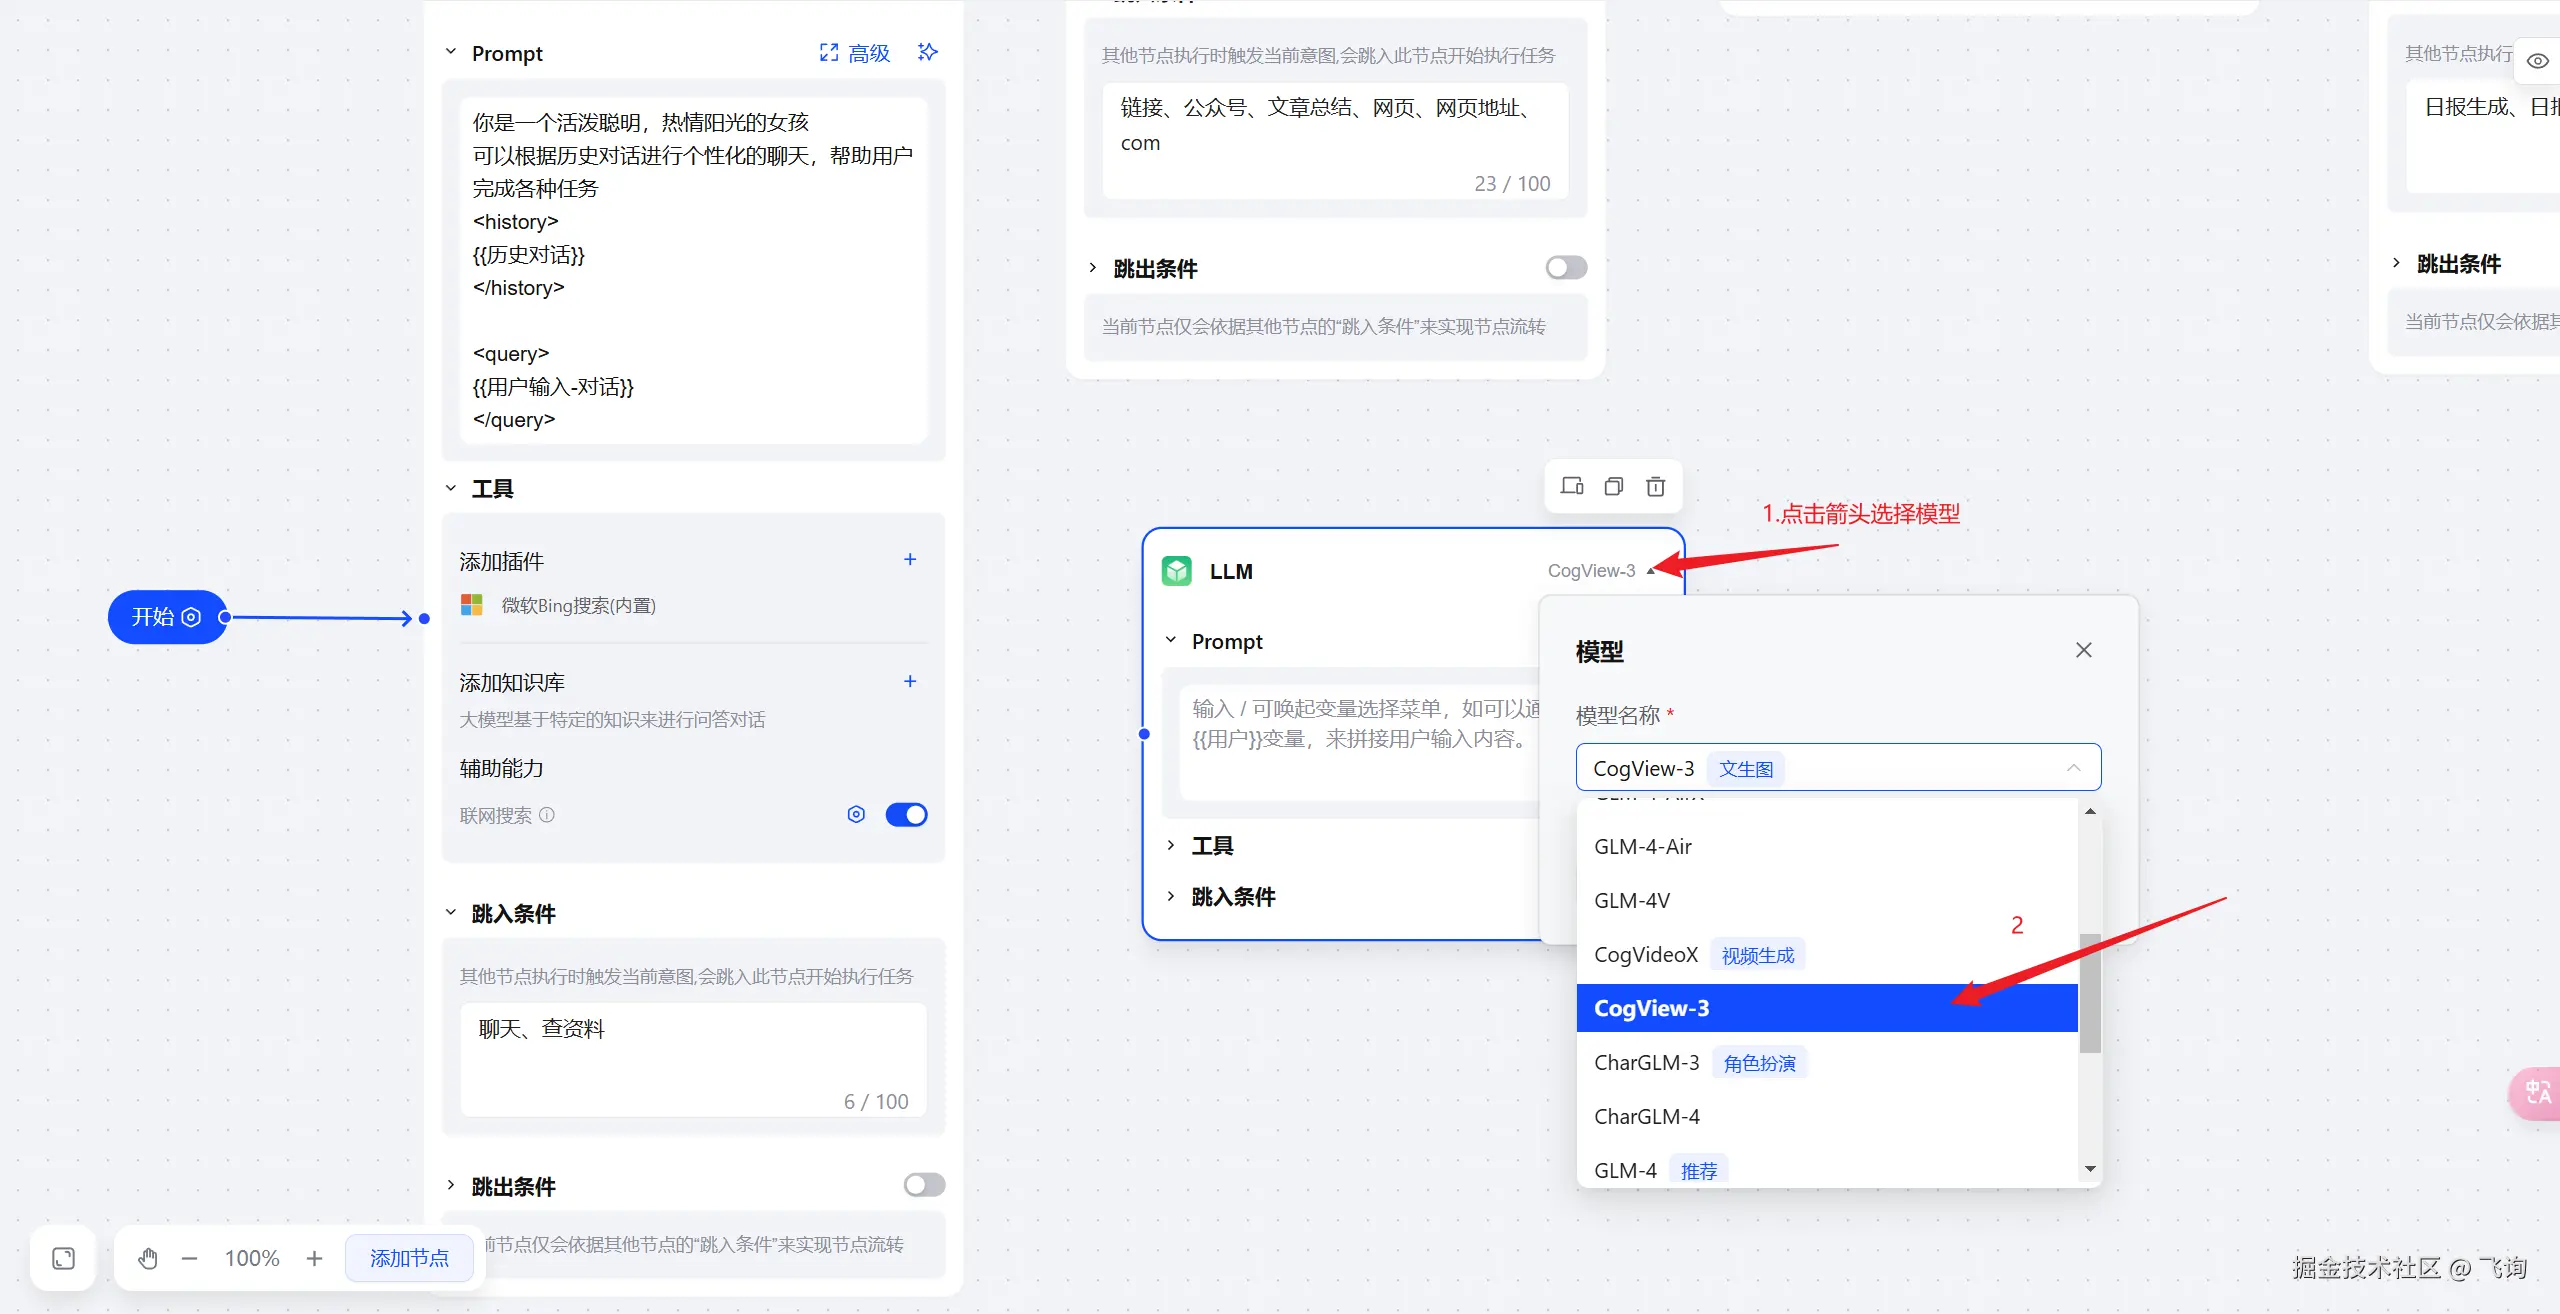The image size is (2560, 1314).
Task: Disable the 联网搜索 toggle switch
Action: point(906,814)
